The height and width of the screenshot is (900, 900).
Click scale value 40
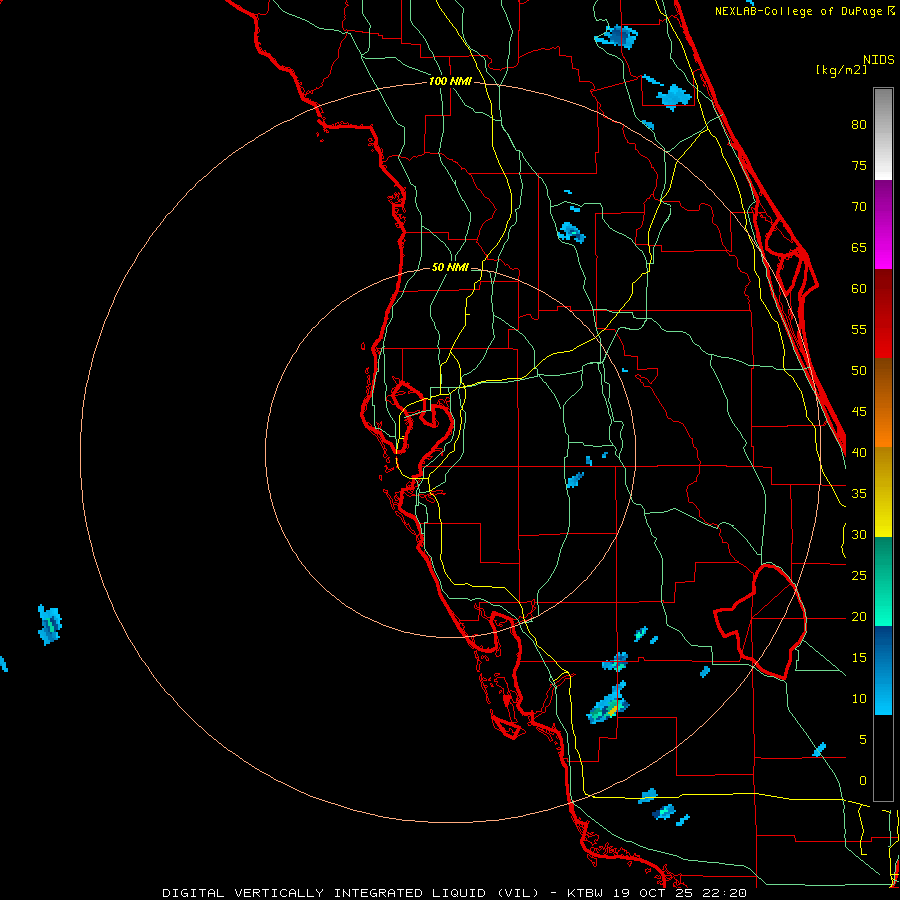(x=859, y=453)
